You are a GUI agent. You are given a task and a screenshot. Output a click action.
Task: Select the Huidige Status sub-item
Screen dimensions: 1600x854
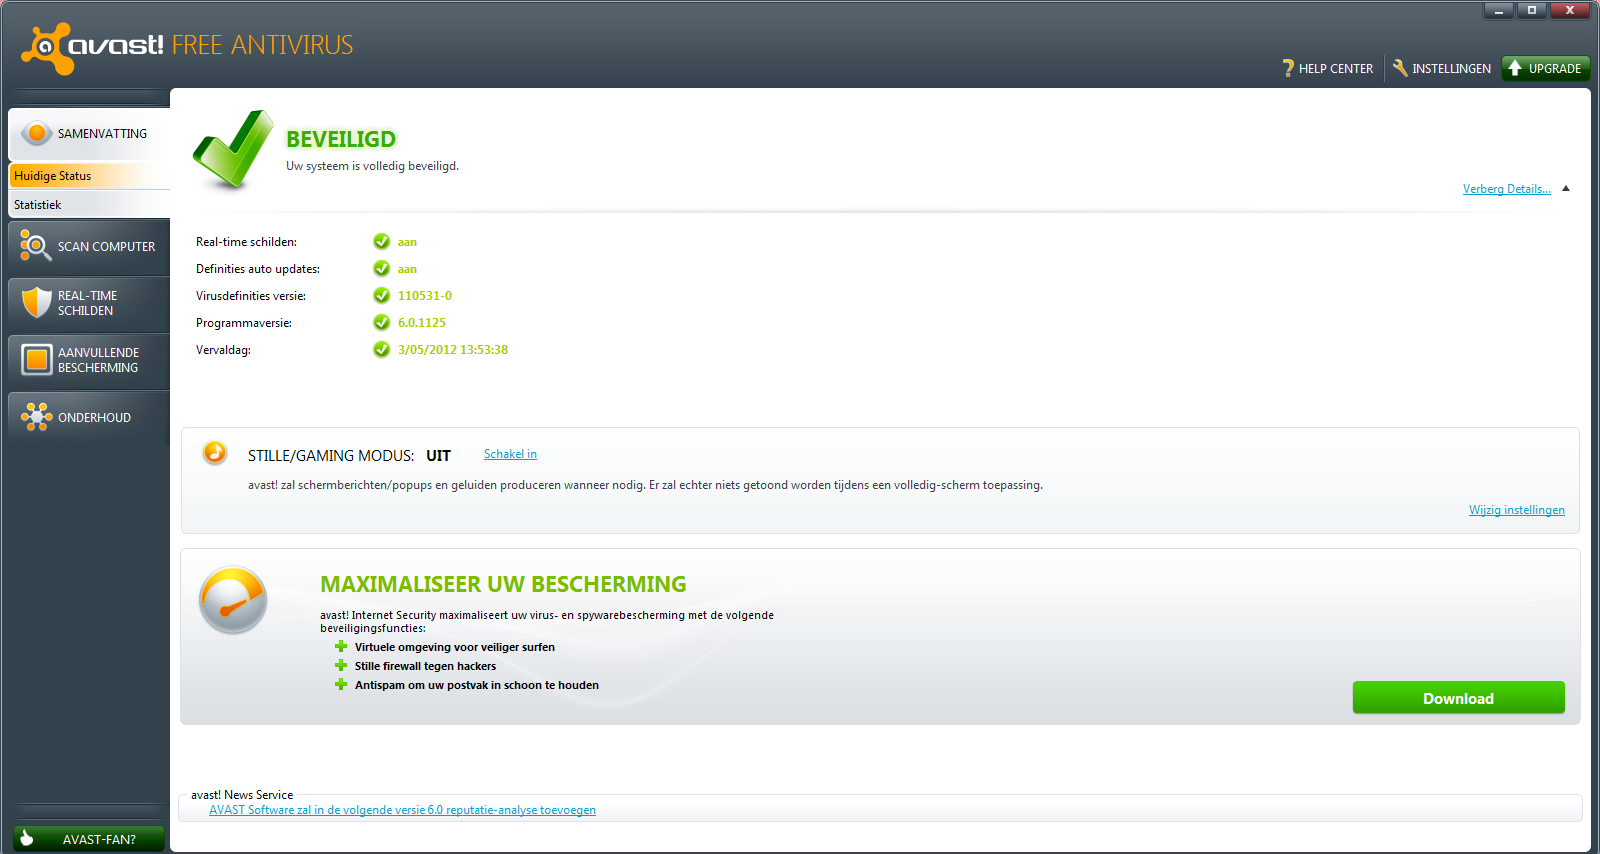[89, 175]
